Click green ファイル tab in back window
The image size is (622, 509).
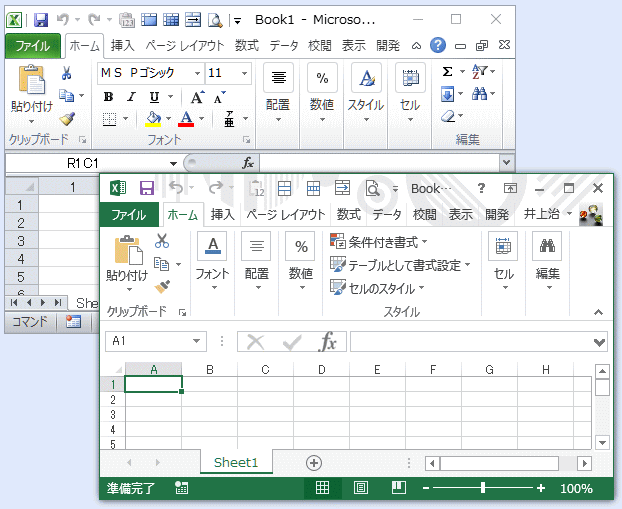click(33, 46)
